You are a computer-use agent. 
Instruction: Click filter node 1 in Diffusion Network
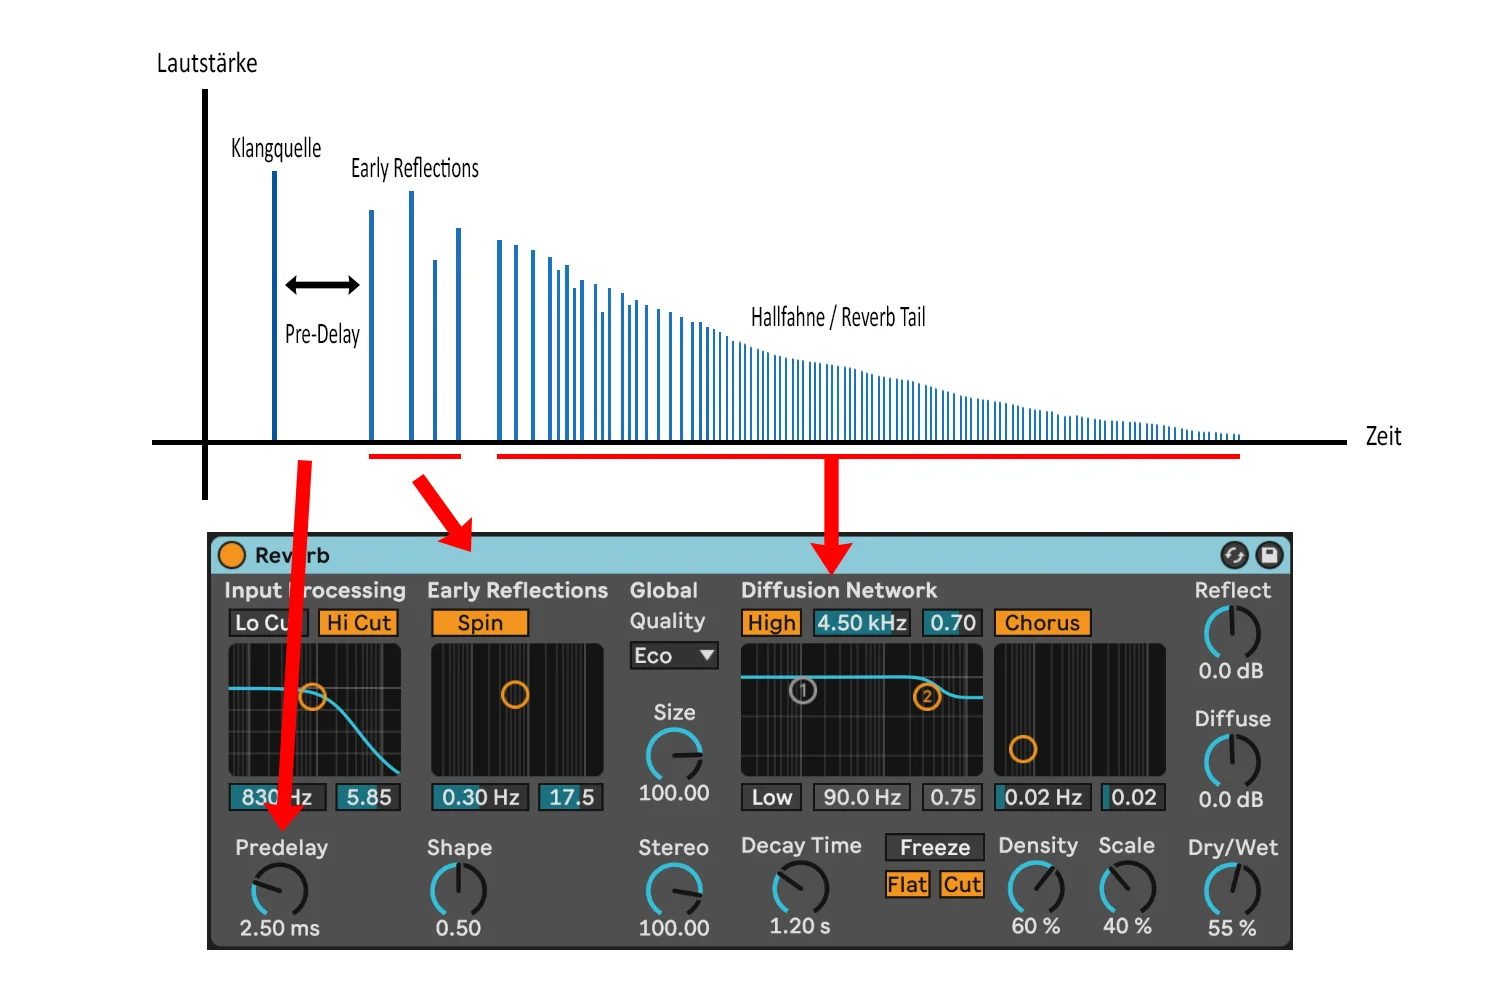point(802,690)
